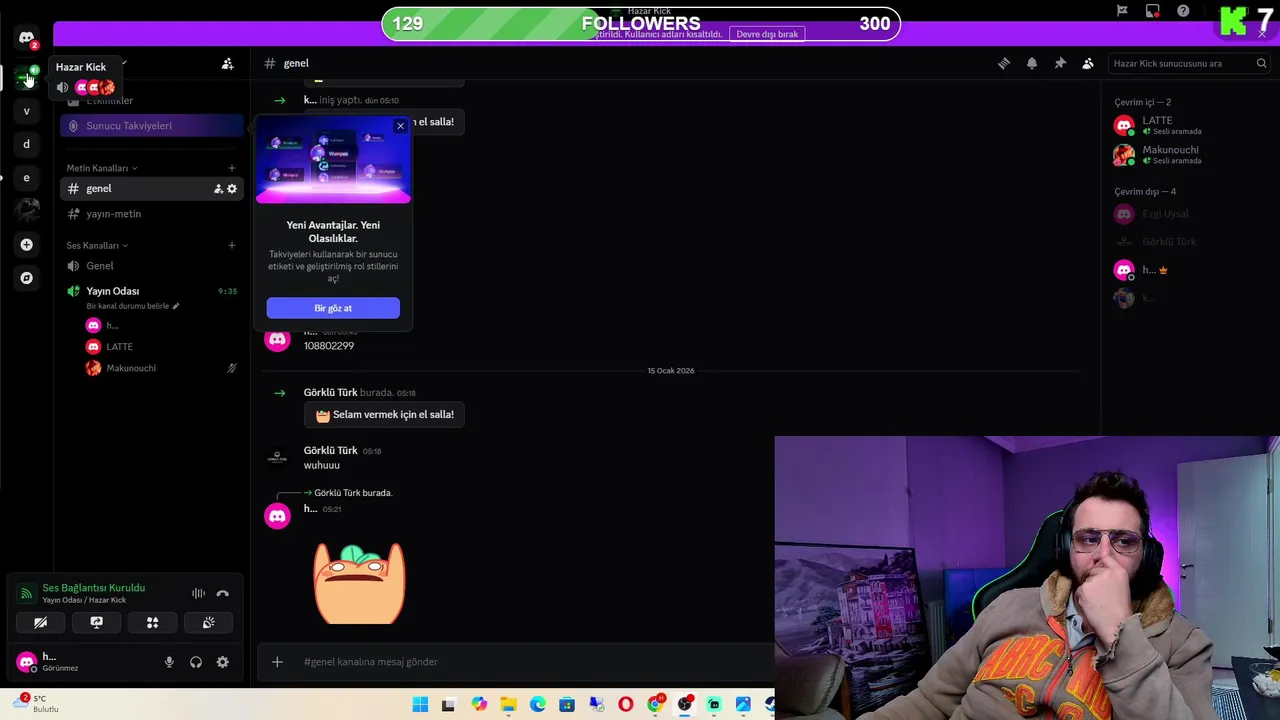
Task: Toggle headphone deafen in user panel
Action: [196, 662]
